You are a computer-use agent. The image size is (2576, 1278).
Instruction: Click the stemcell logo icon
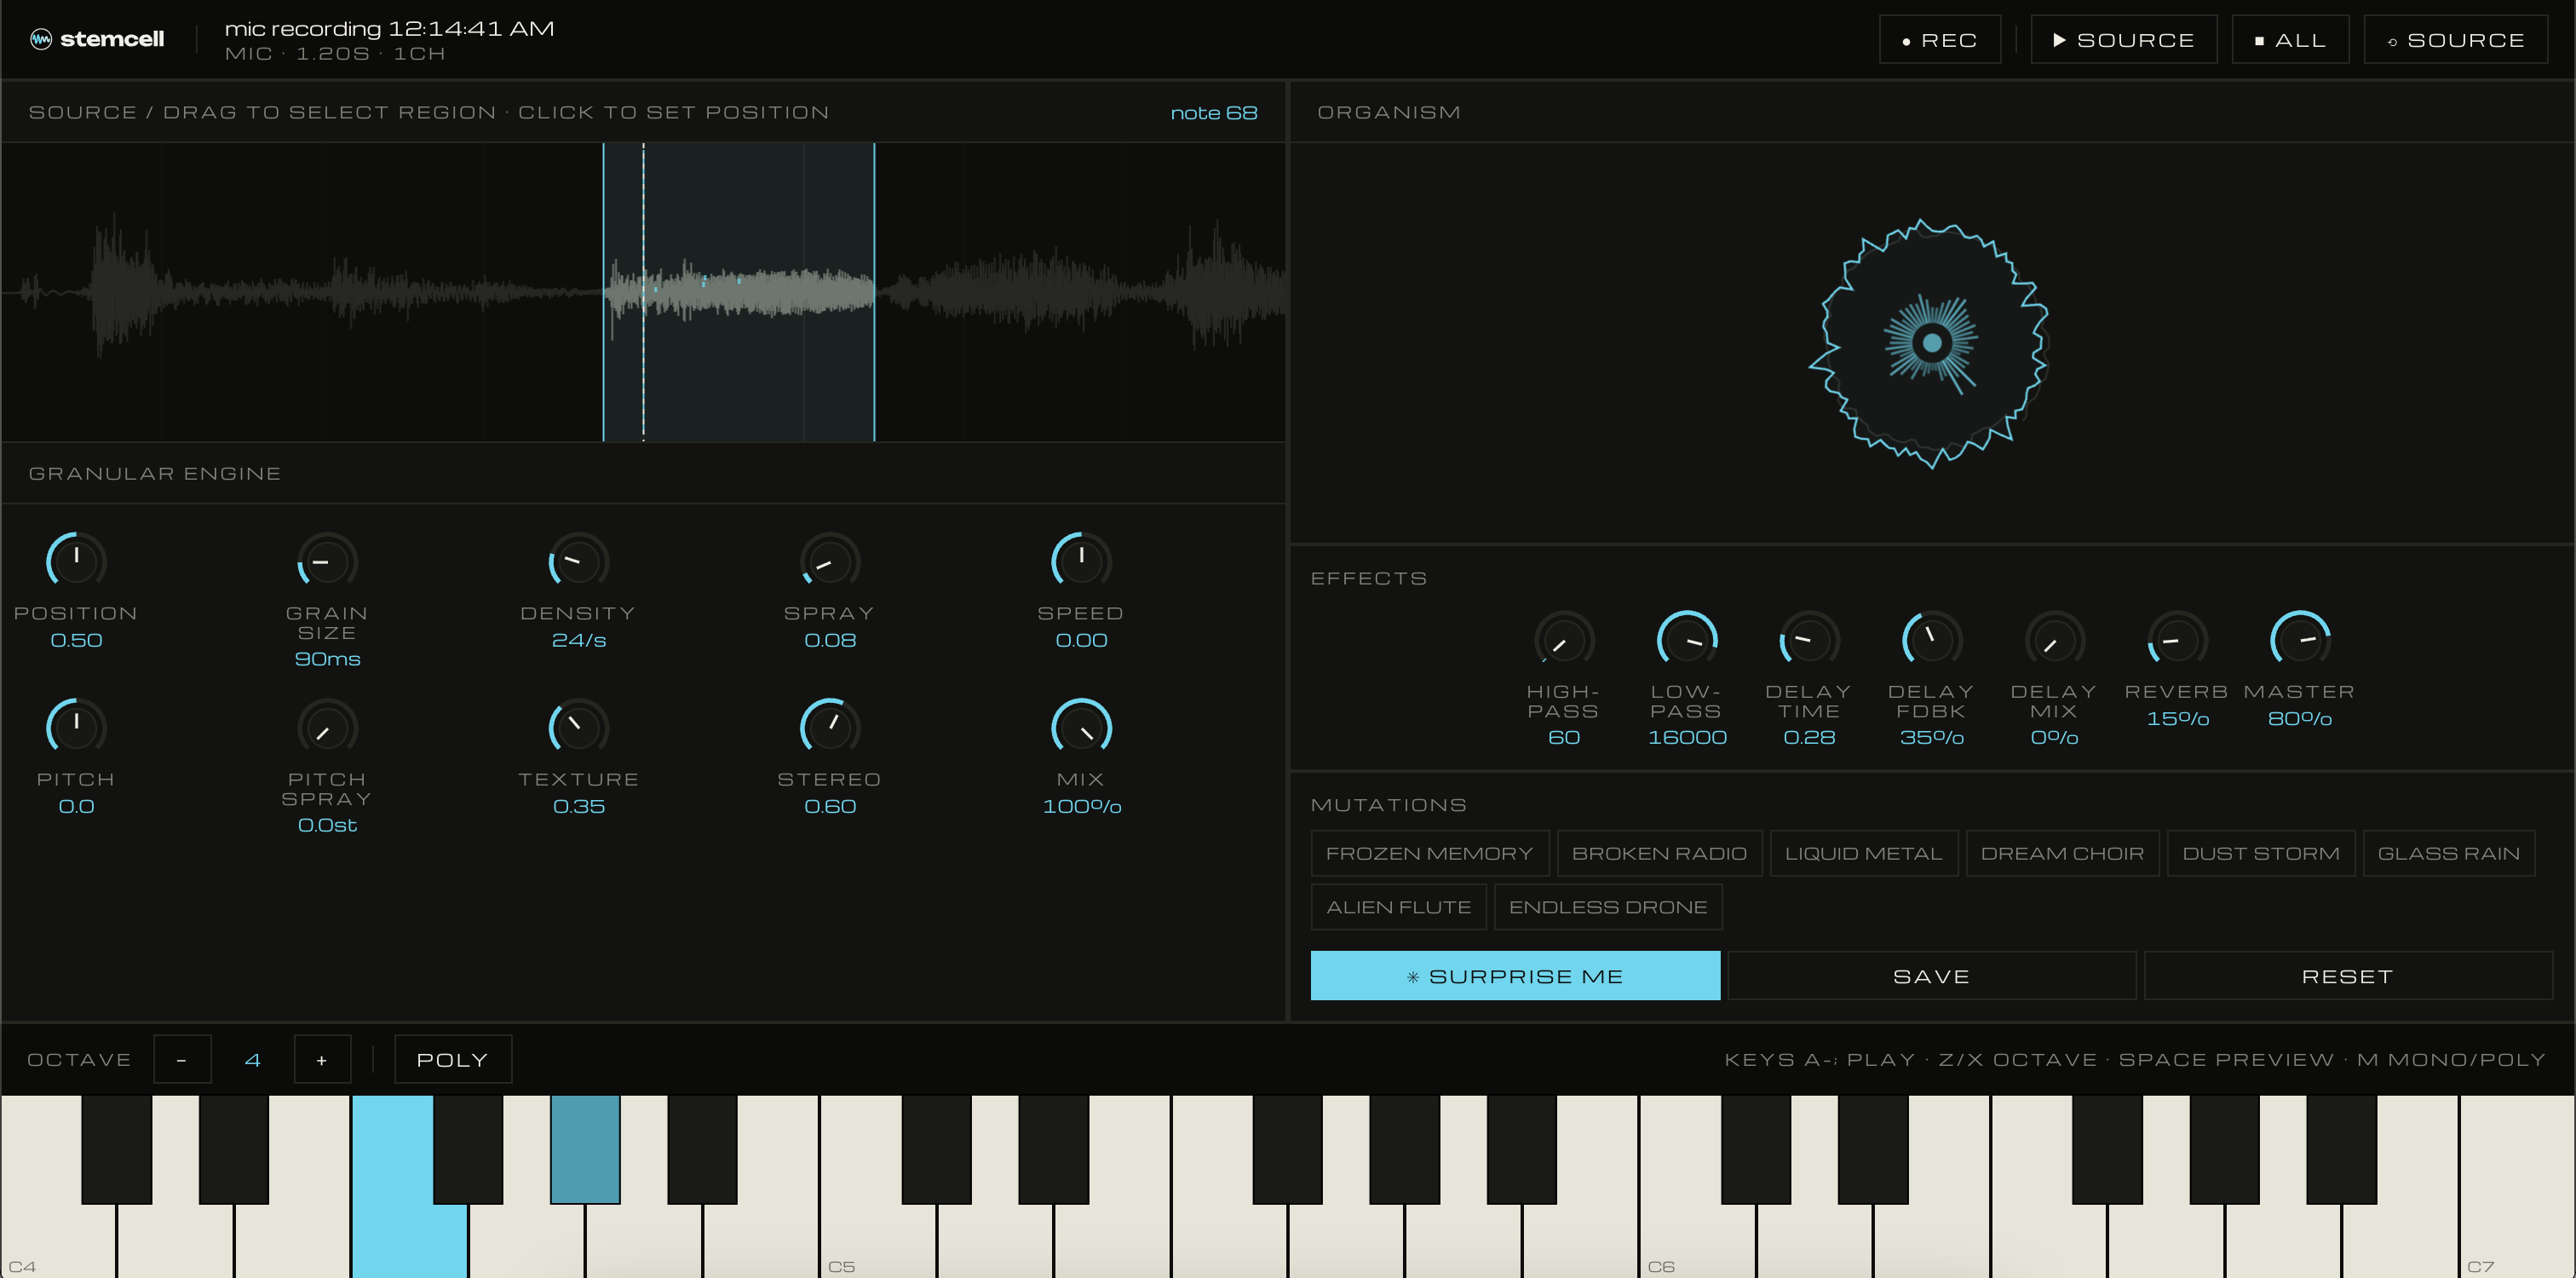pyautogui.click(x=41, y=39)
